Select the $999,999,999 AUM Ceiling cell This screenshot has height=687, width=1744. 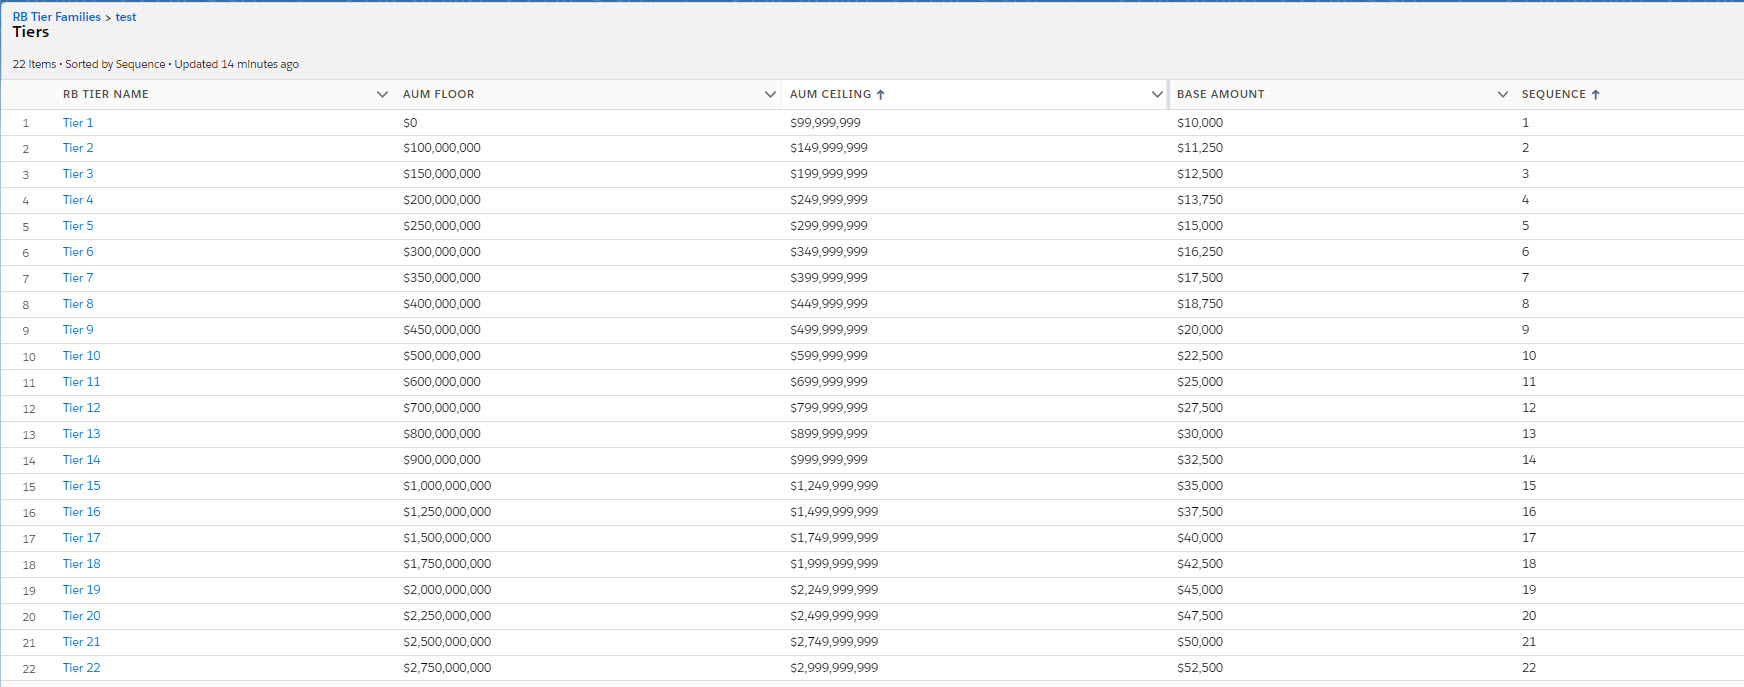(829, 460)
